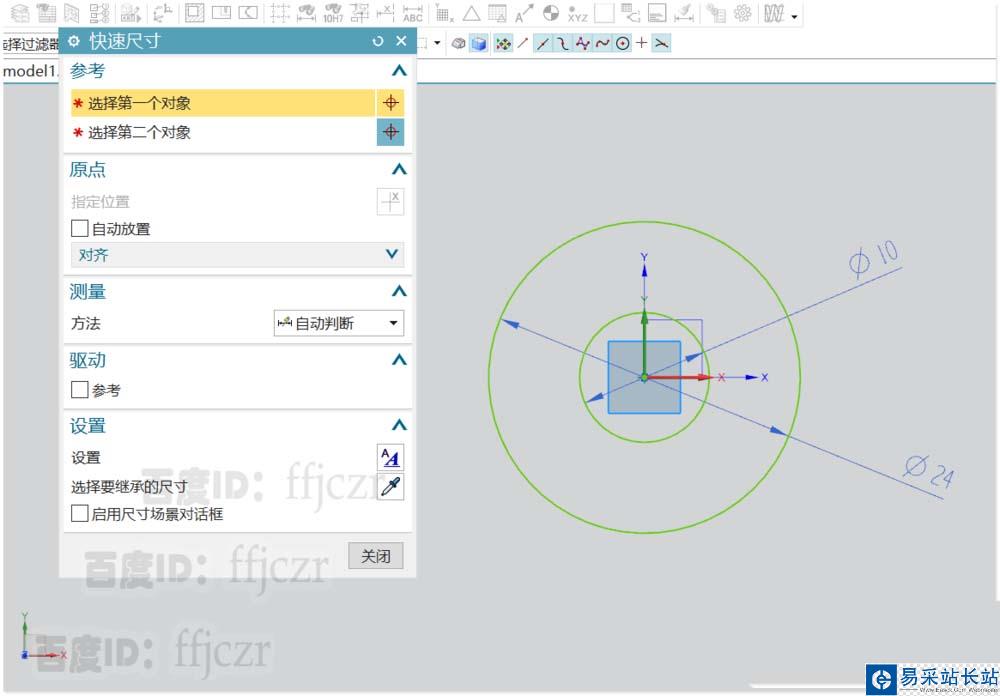This screenshot has width=1000, height=696.
Task: Click the empty square frame toolbar icon
Action: tap(604, 13)
